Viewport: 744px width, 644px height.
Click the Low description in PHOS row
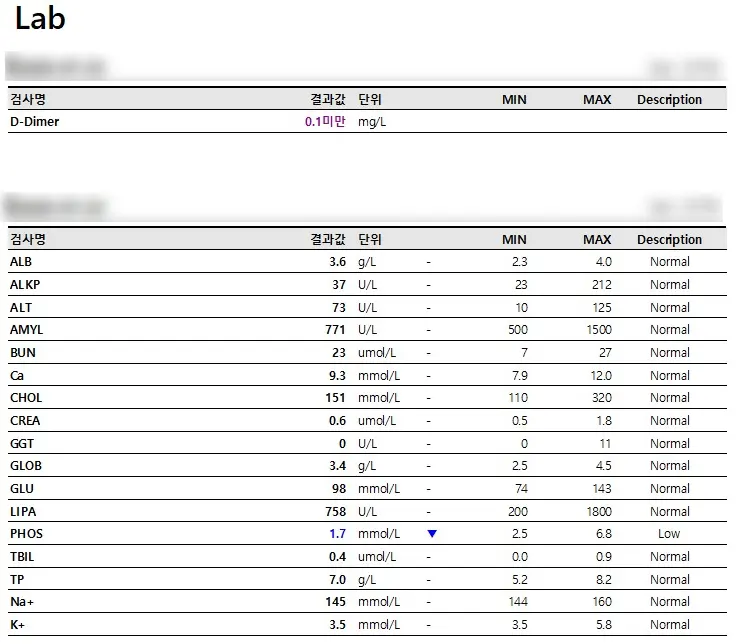point(669,534)
